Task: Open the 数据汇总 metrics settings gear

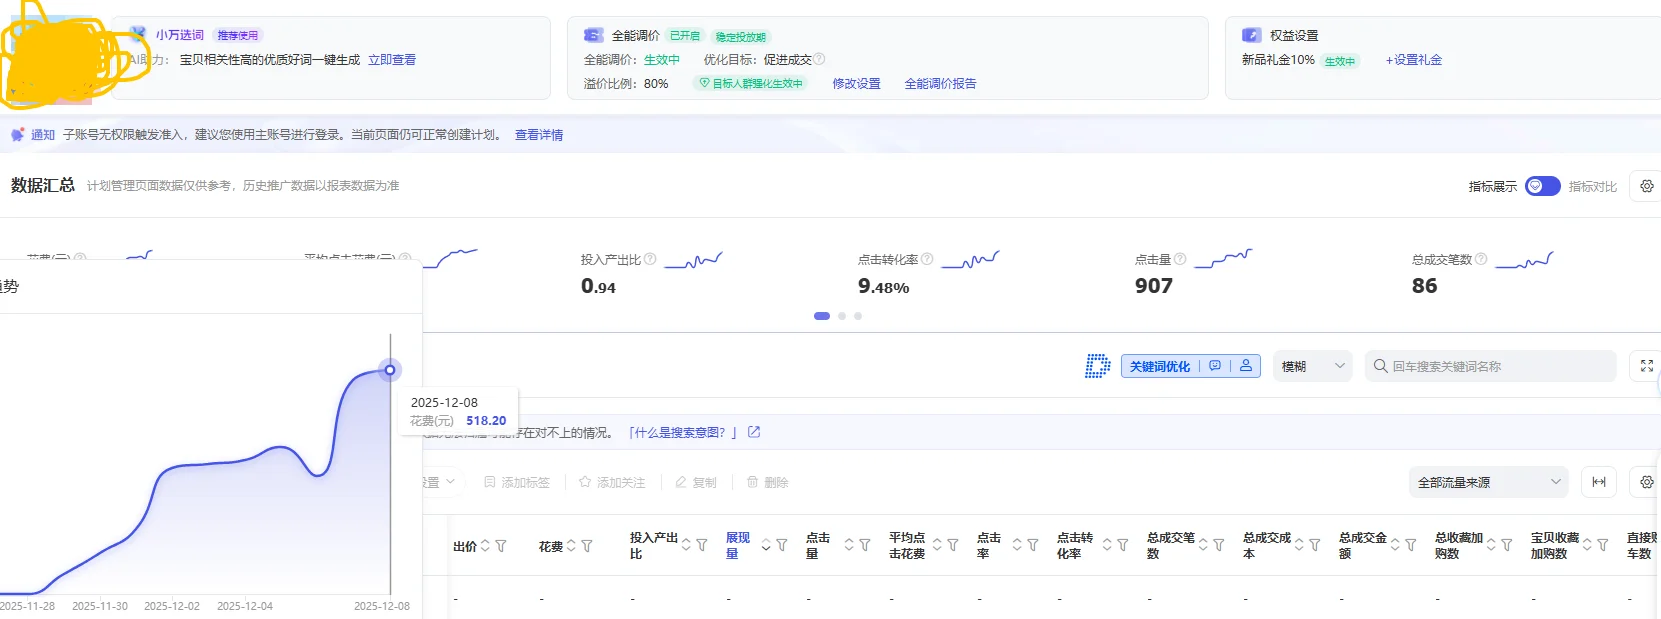Action: (1647, 186)
